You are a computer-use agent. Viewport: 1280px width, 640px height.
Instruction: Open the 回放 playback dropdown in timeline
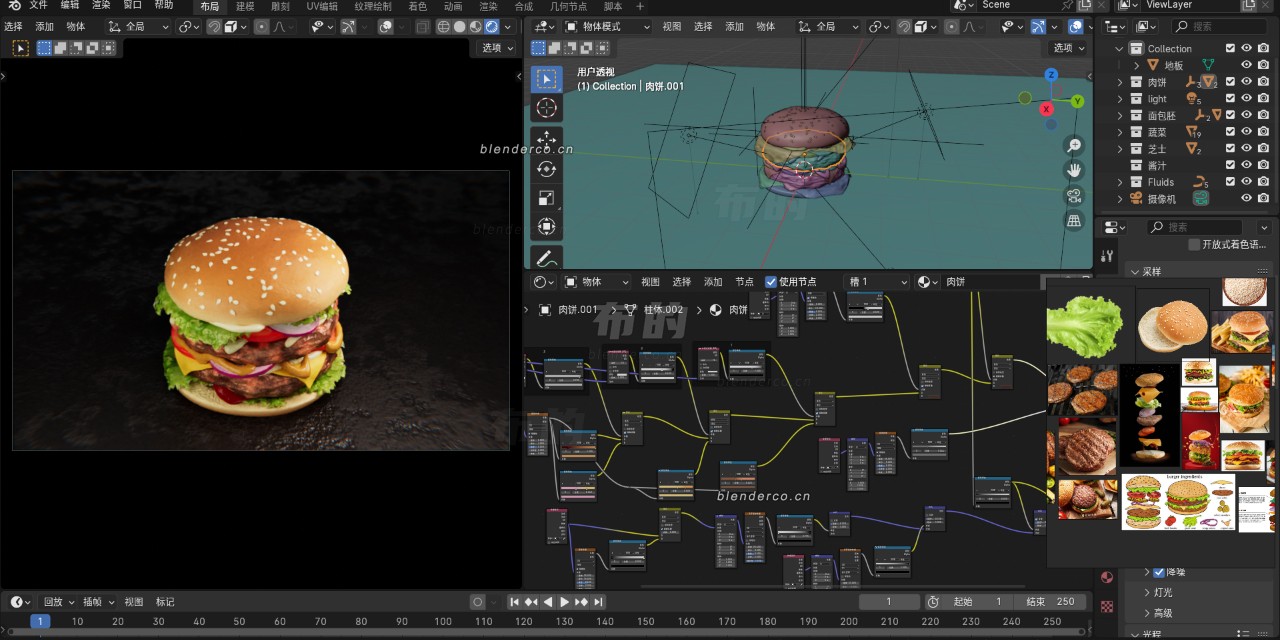59,602
